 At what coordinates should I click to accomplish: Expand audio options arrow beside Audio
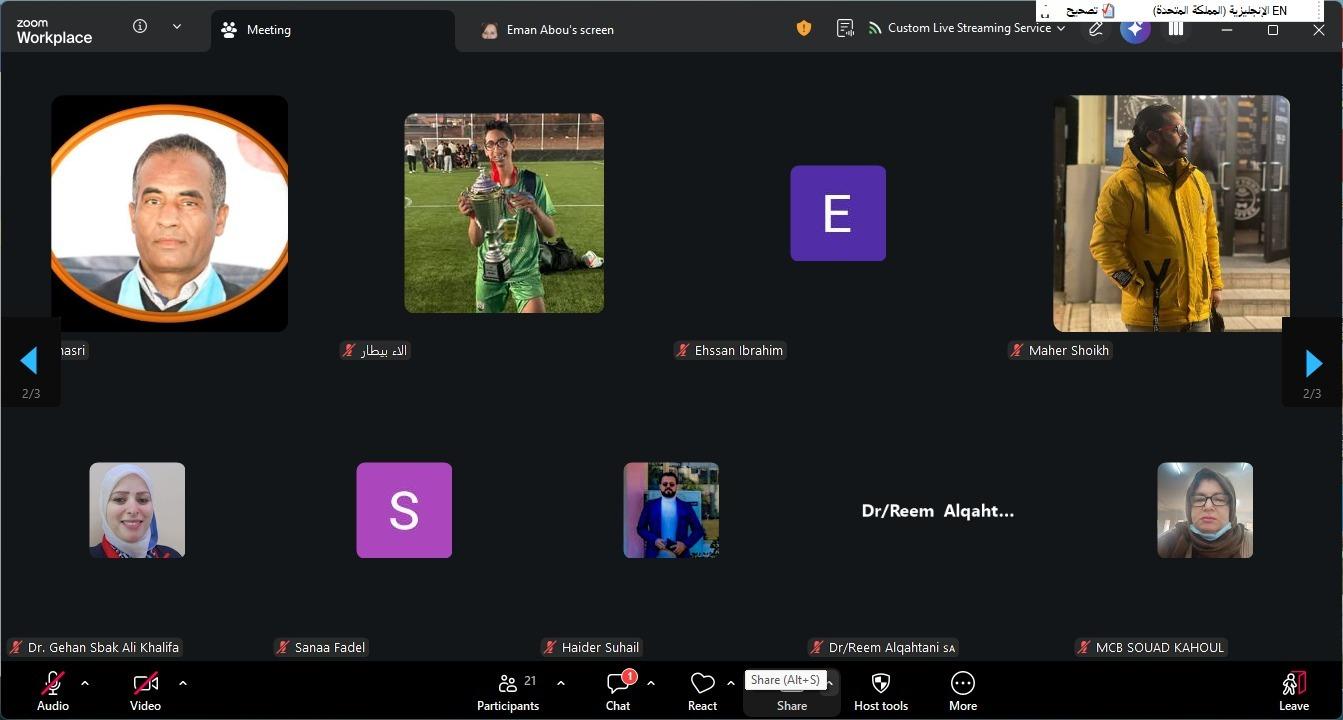85,683
